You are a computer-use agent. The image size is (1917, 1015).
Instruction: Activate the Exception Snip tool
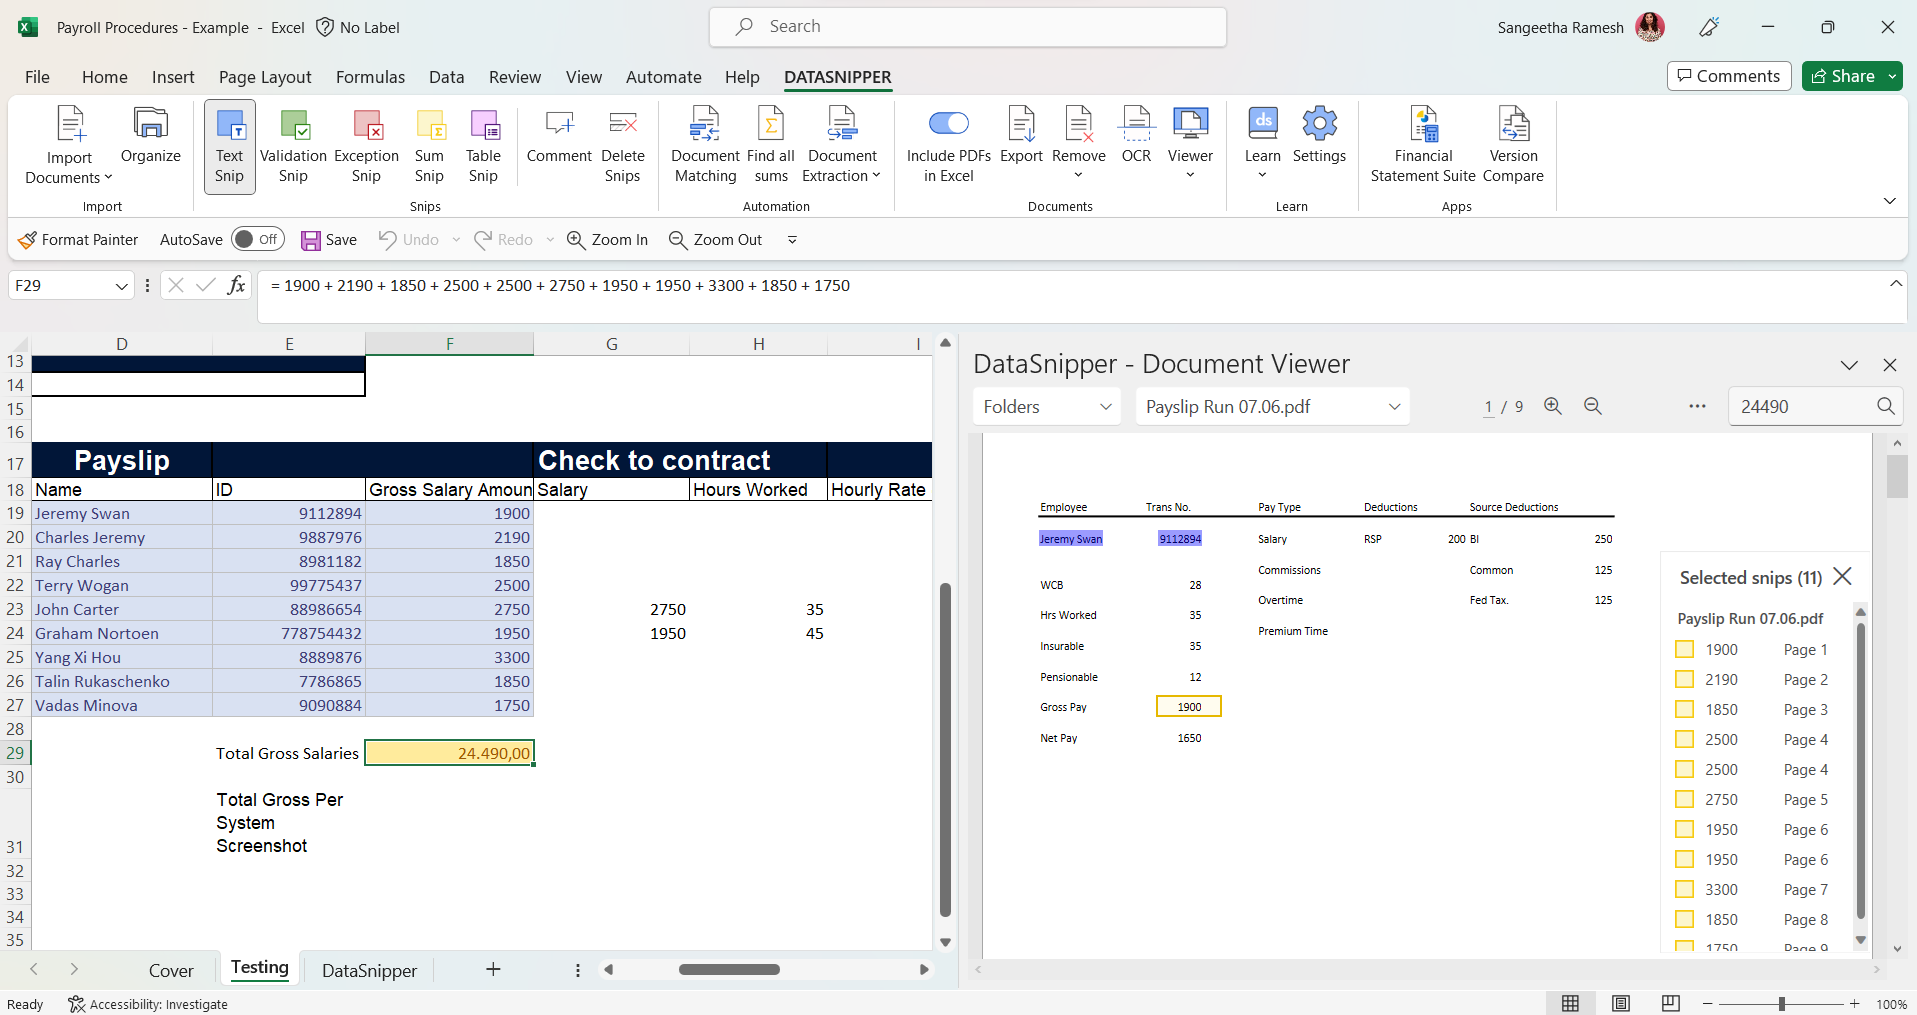365,145
